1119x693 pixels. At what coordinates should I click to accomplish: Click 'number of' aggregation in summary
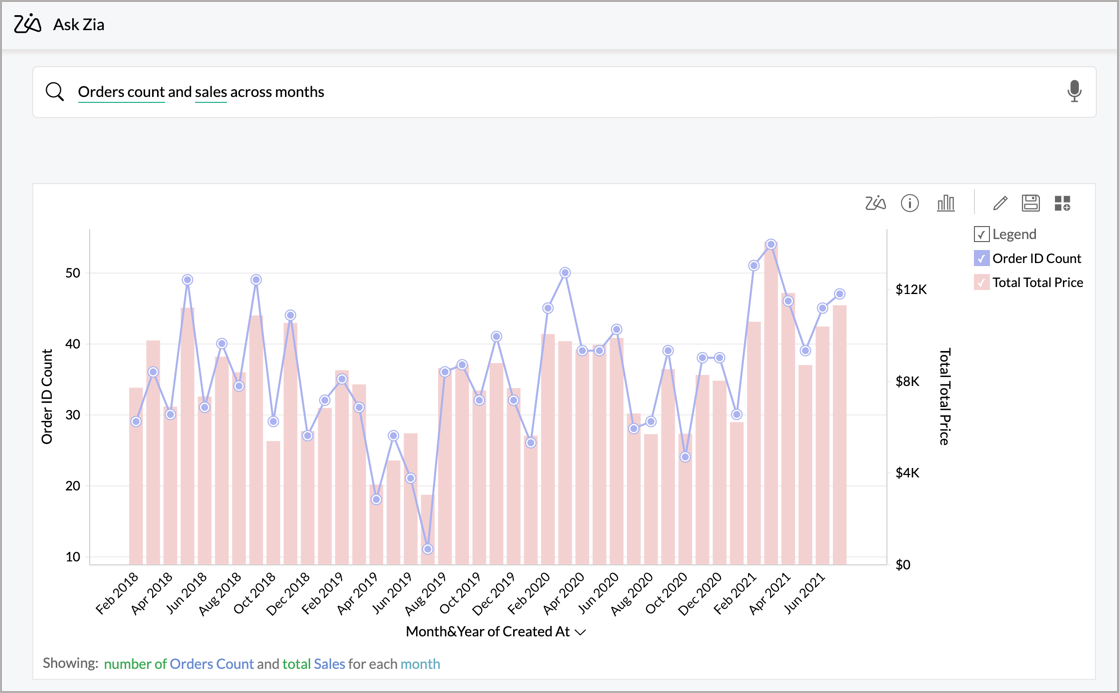[135, 663]
